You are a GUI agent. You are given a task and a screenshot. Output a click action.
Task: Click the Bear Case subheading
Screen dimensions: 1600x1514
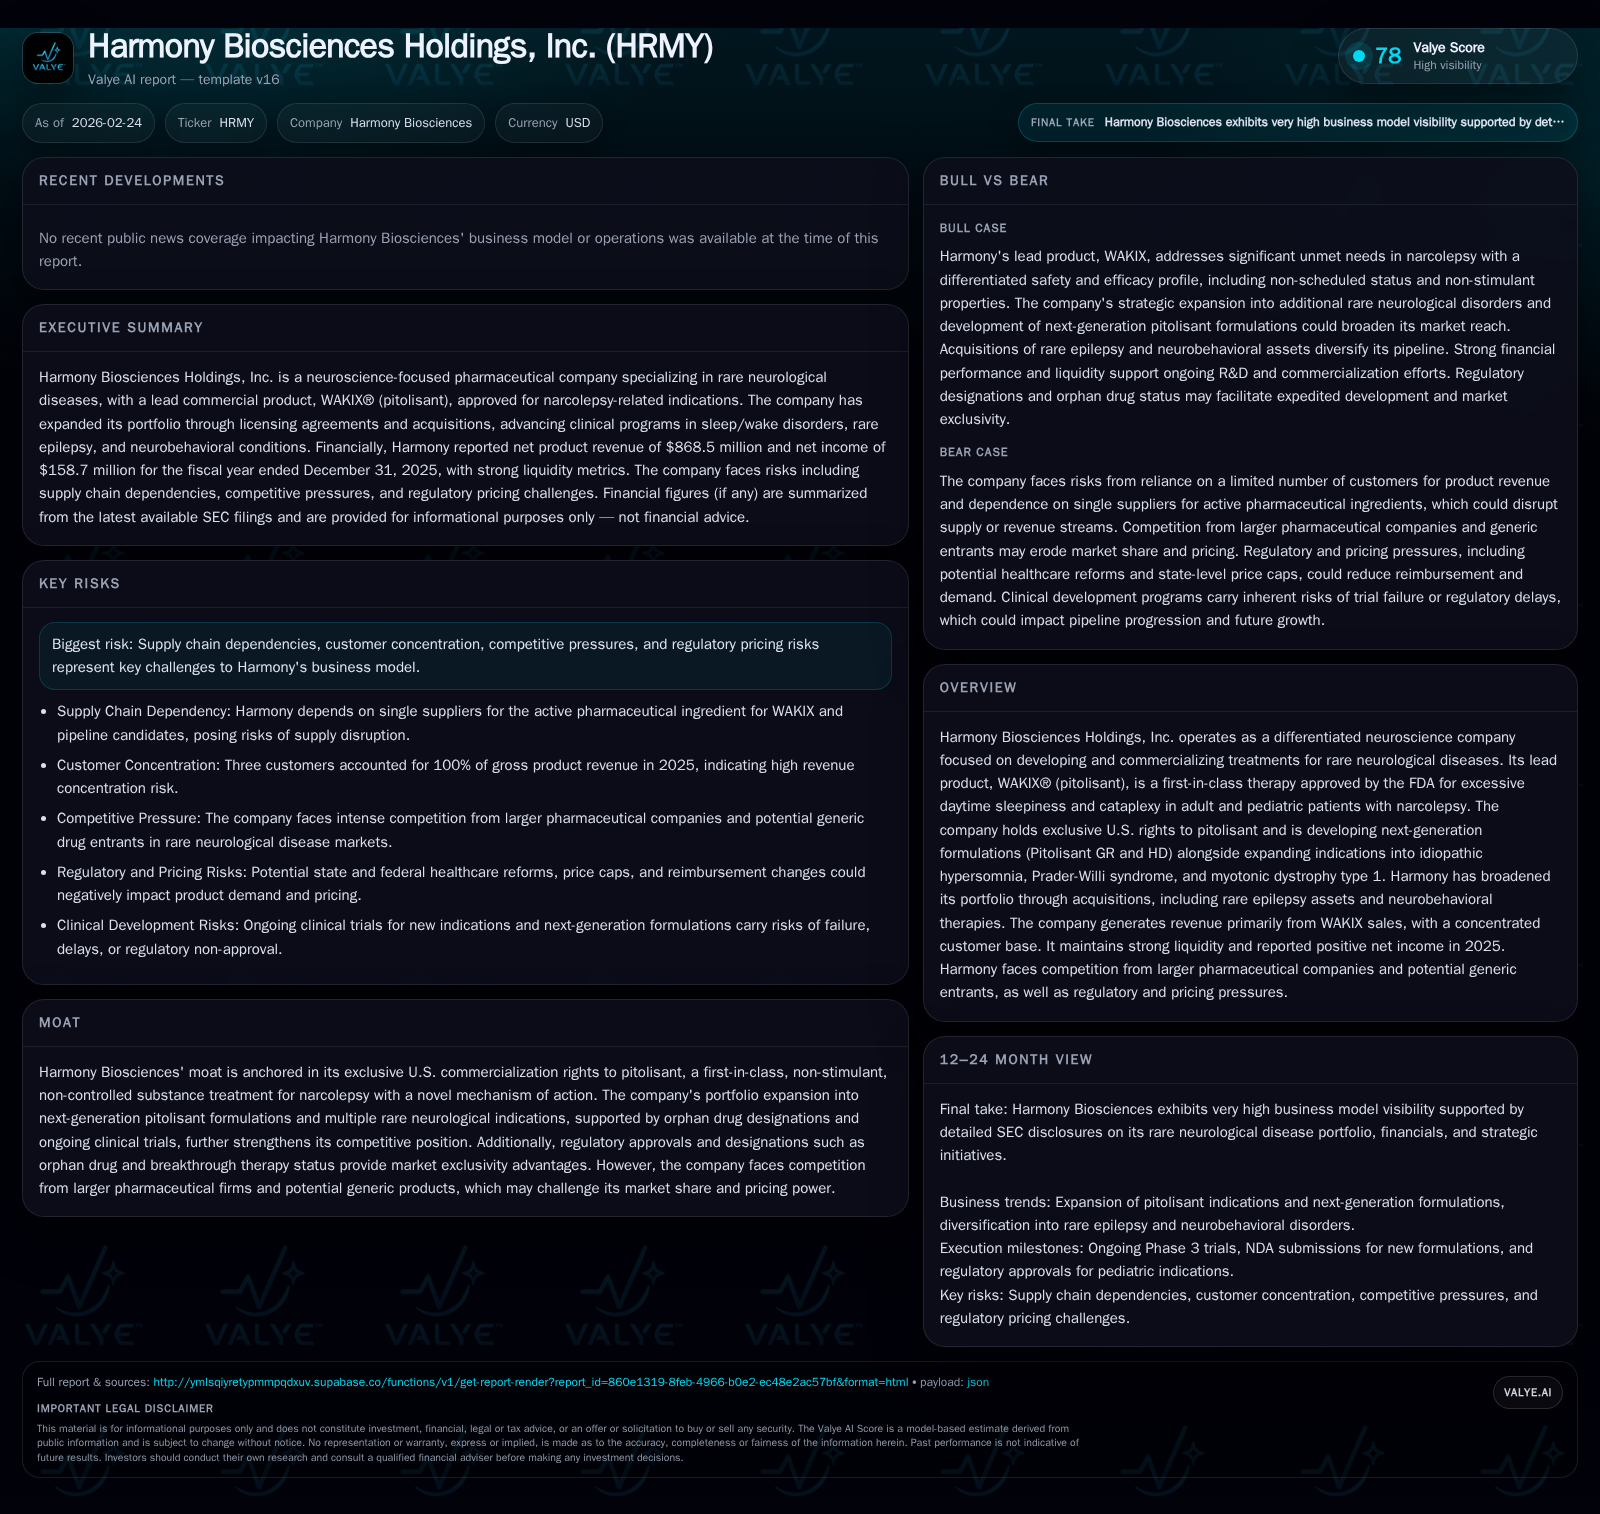pos(974,453)
